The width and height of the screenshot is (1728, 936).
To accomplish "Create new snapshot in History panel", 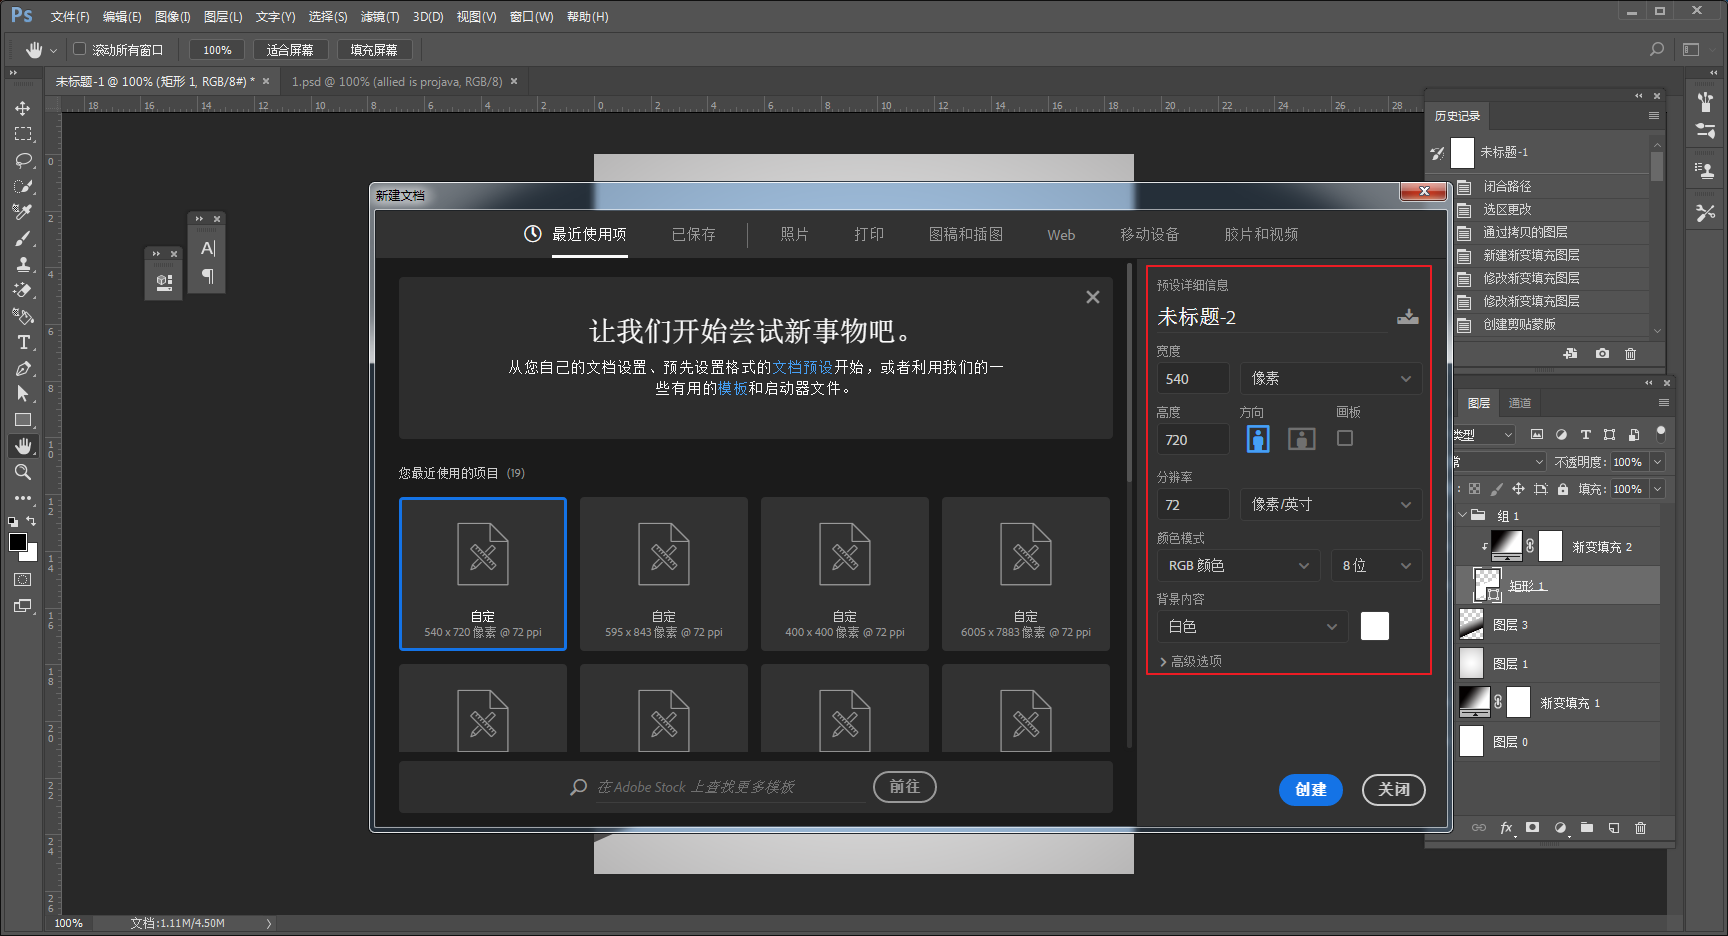I will [x=1602, y=354].
